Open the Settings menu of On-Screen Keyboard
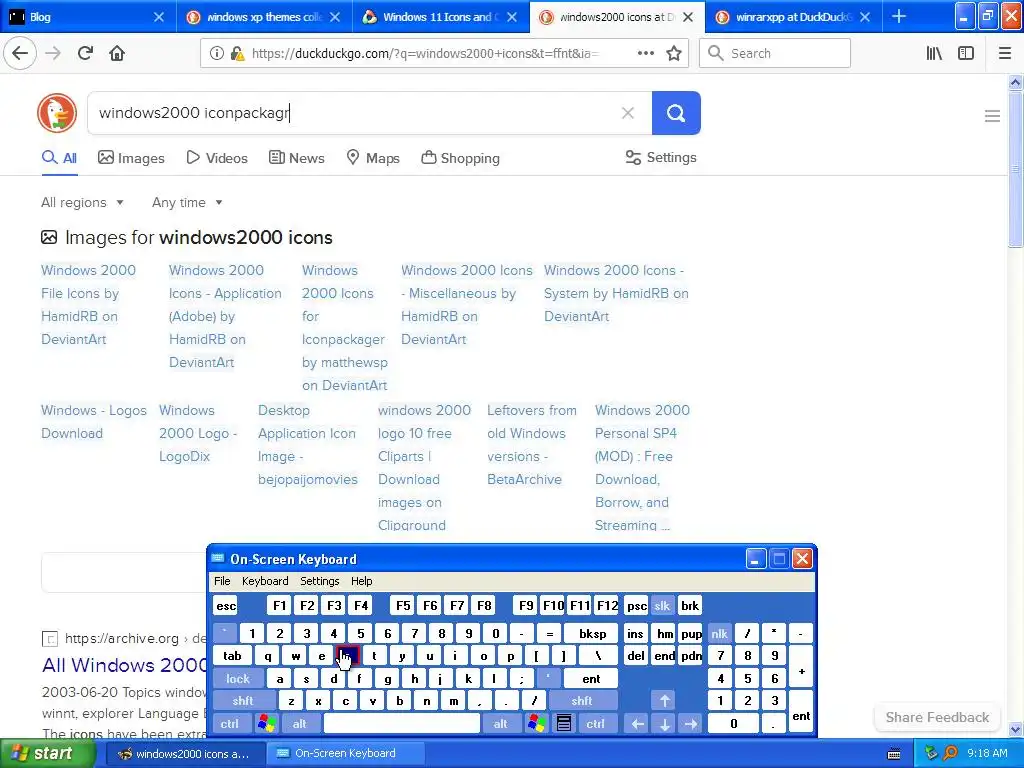Screen dimensions: 1024x768 [x=319, y=581]
